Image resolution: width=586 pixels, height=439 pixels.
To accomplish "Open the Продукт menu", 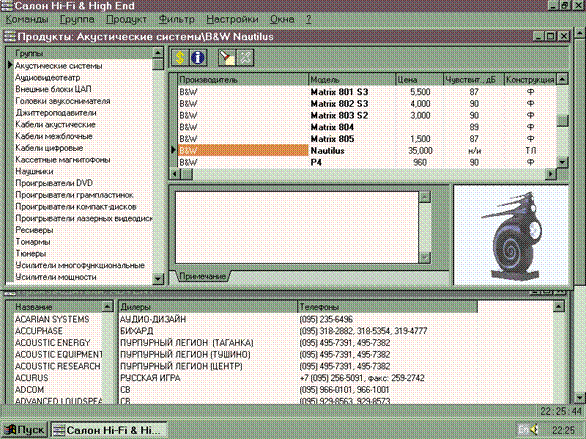I will pos(126,19).
